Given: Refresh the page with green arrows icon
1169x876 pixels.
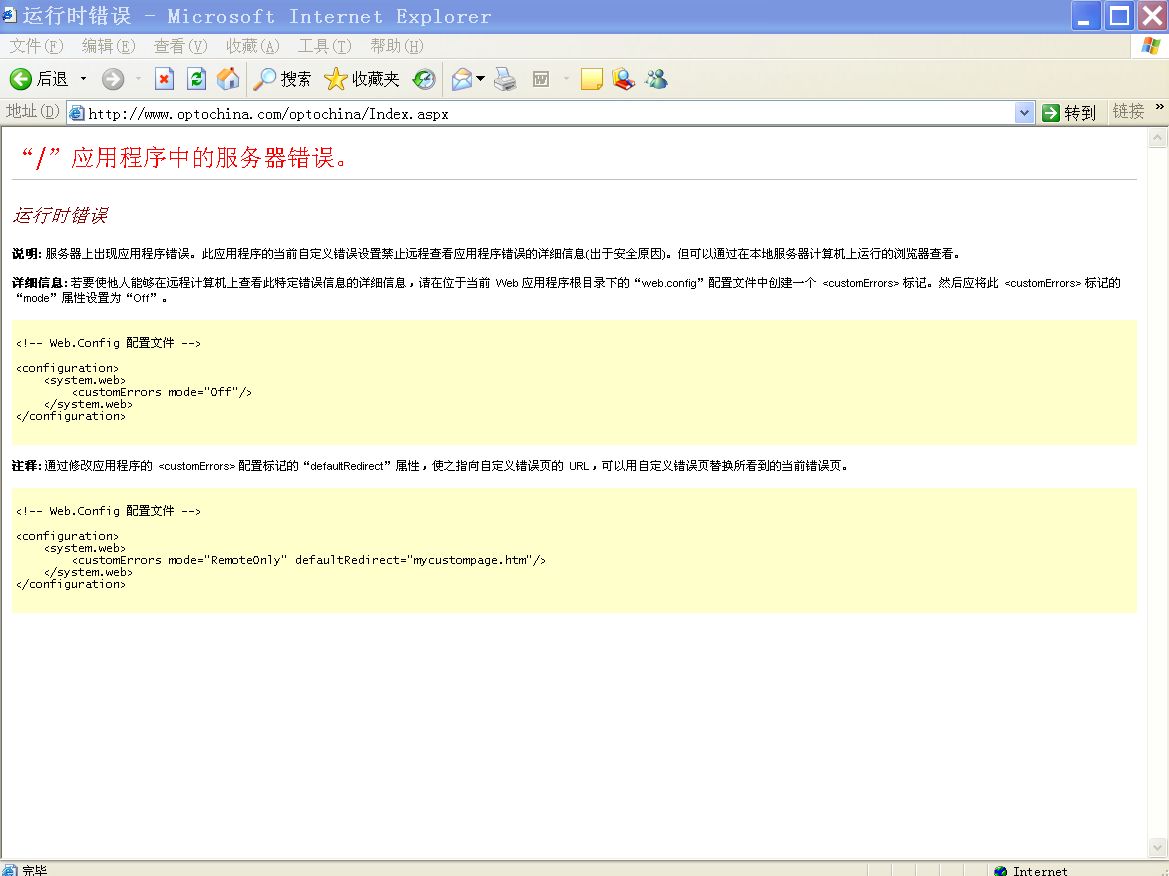Looking at the screenshot, I should click(x=197, y=78).
